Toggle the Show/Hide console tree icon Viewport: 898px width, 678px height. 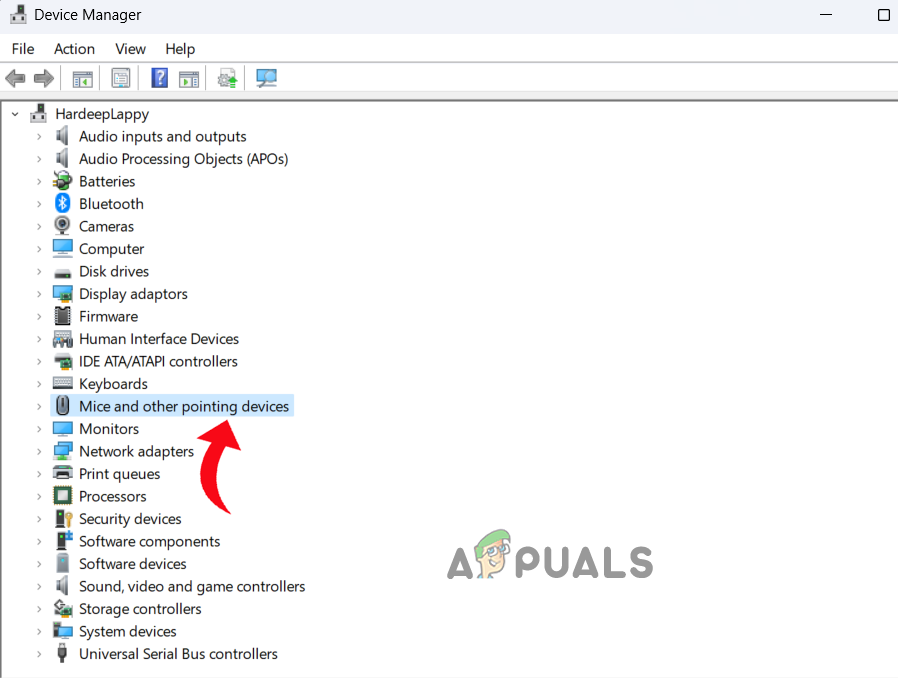83,78
